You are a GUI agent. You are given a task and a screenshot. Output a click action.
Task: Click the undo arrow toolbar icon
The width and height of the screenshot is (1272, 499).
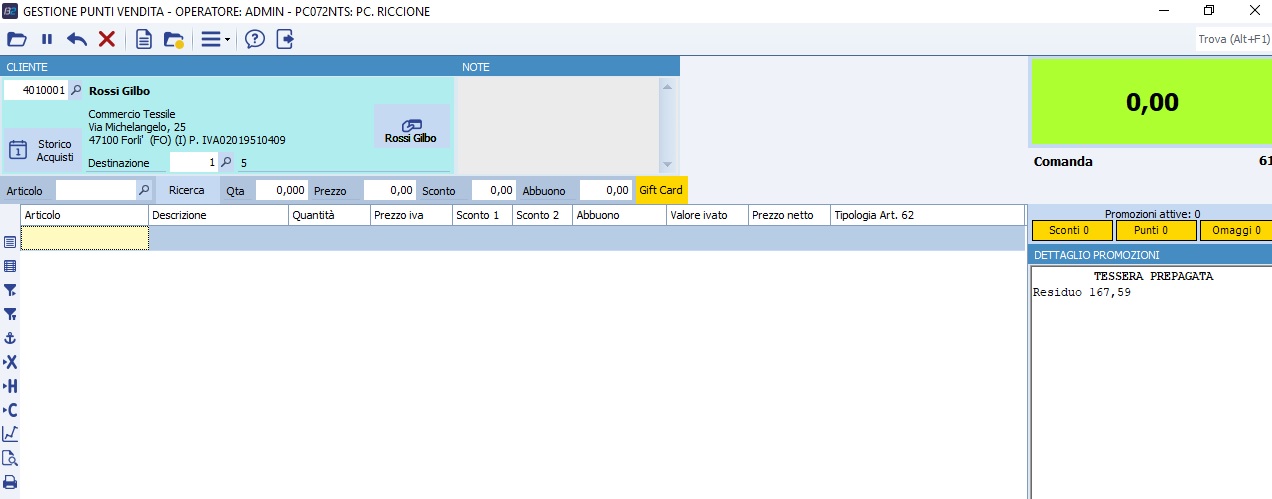(77, 39)
